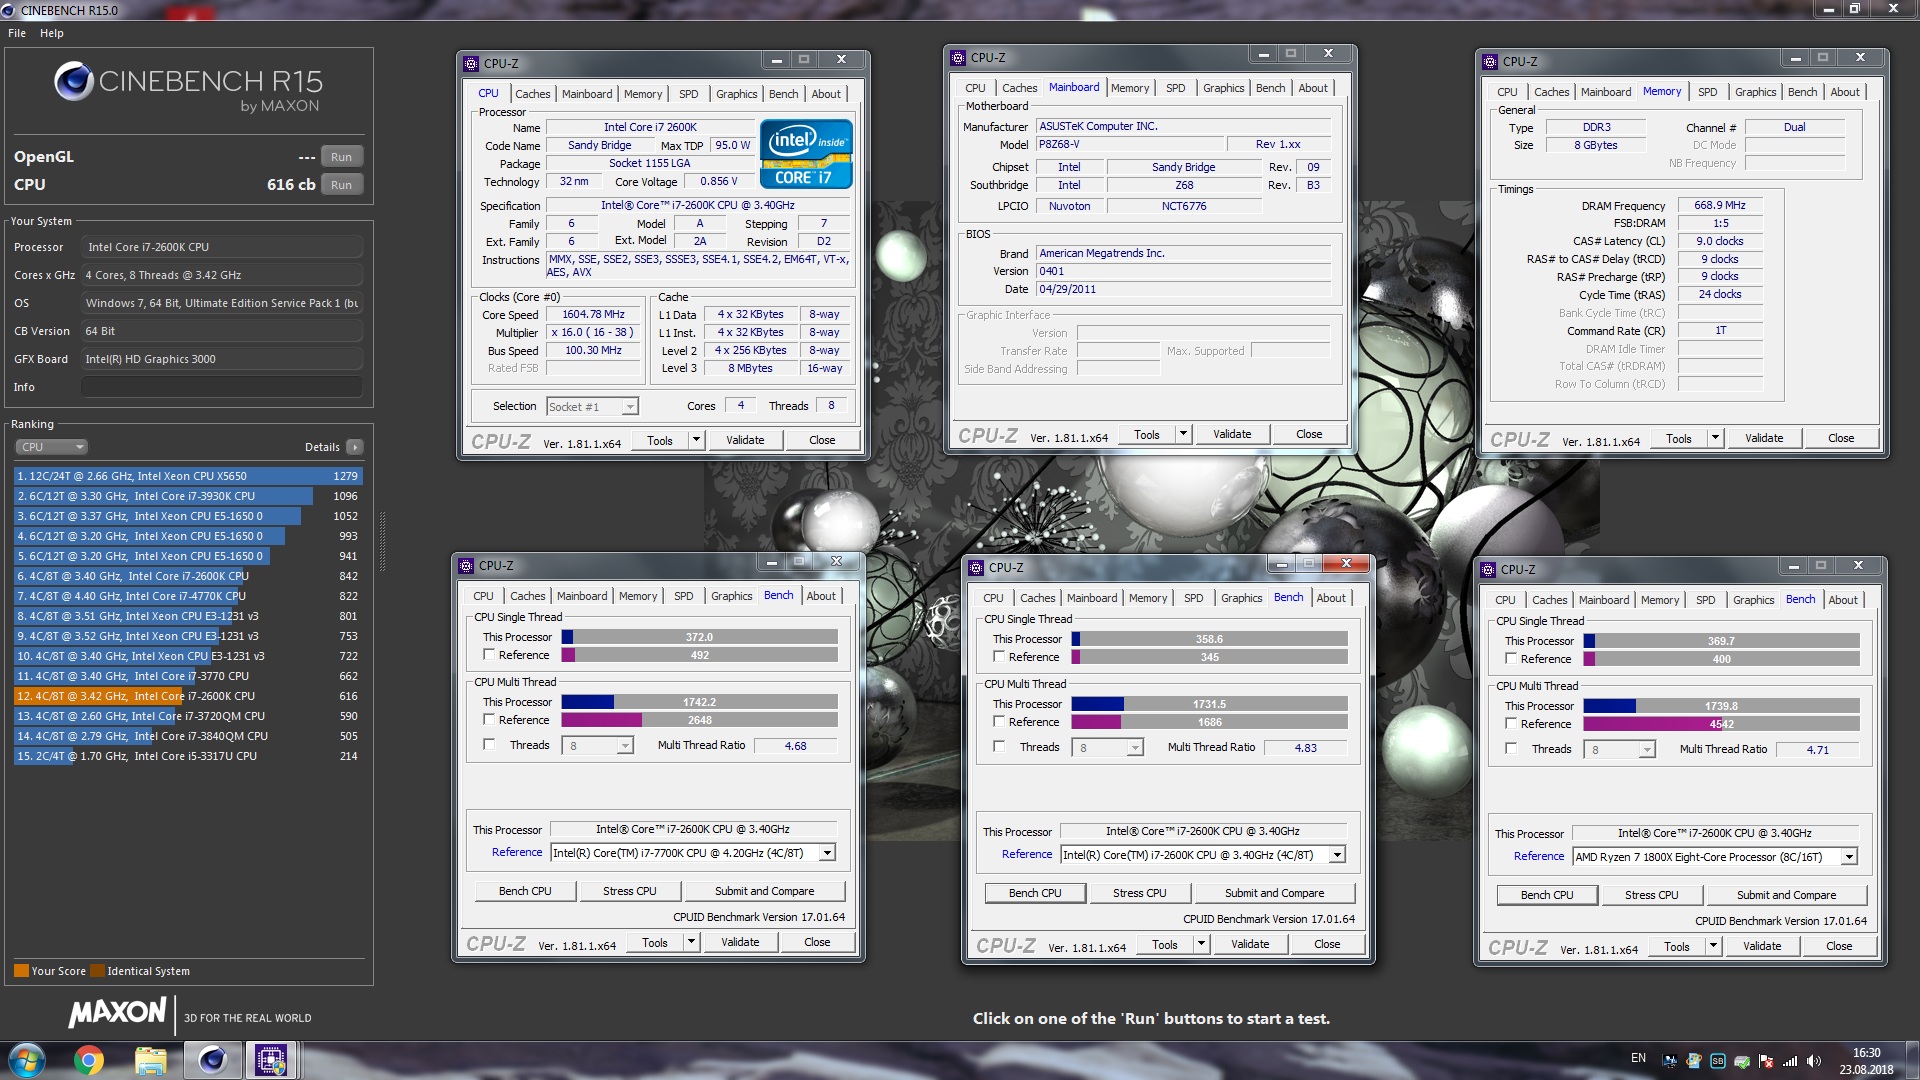
Task: Launch Google Chrome from taskbar
Action: click(88, 1060)
